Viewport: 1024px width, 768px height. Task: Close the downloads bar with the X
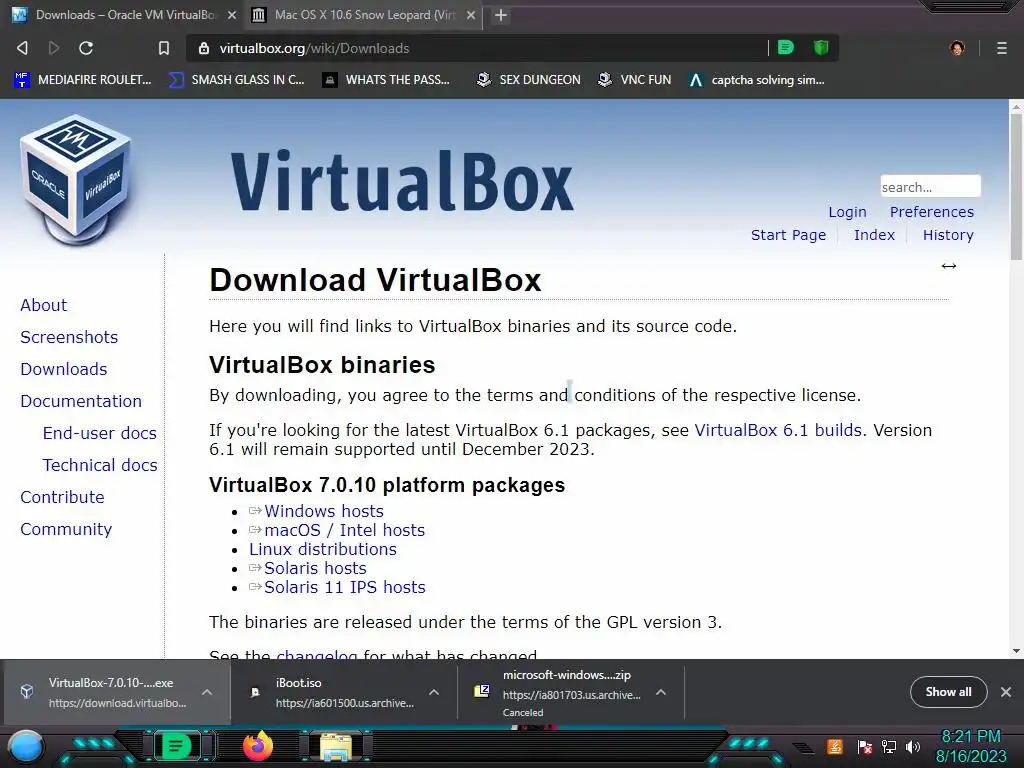click(x=1006, y=692)
